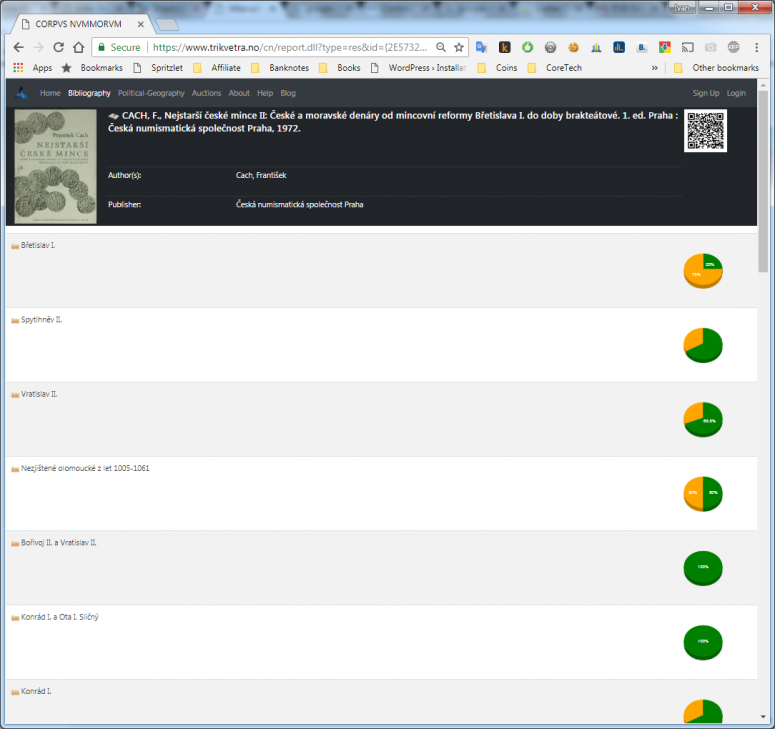Open the Coins bookmarks folder
Viewport: 775px width, 729px height.
point(497,68)
